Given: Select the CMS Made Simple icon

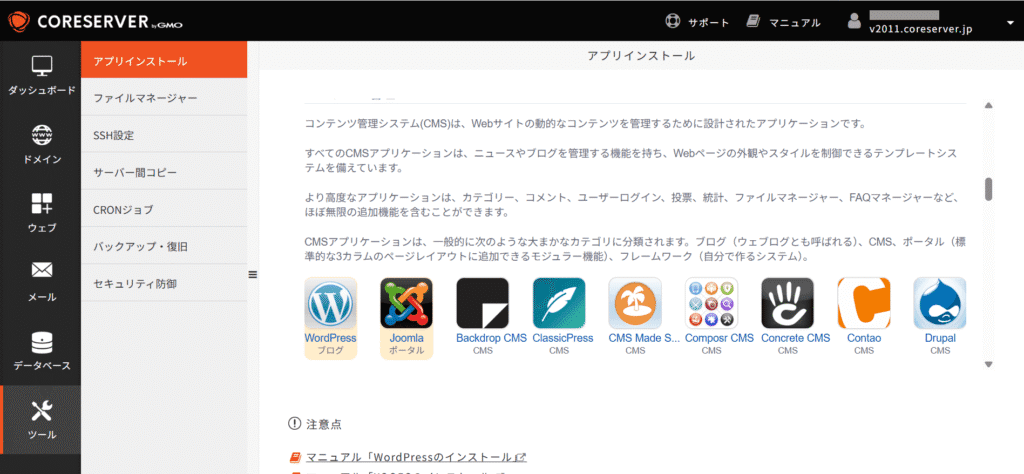Looking at the screenshot, I should click(635, 304).
